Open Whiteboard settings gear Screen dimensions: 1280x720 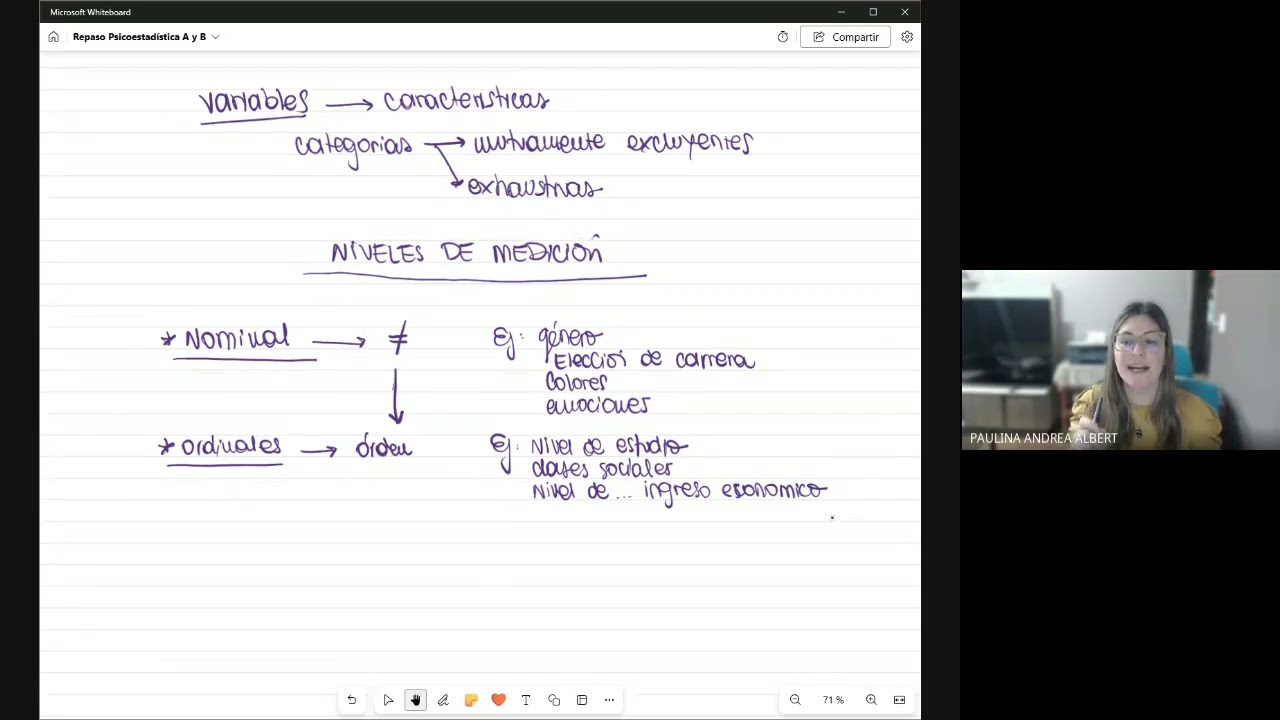(x=907, y=37)
